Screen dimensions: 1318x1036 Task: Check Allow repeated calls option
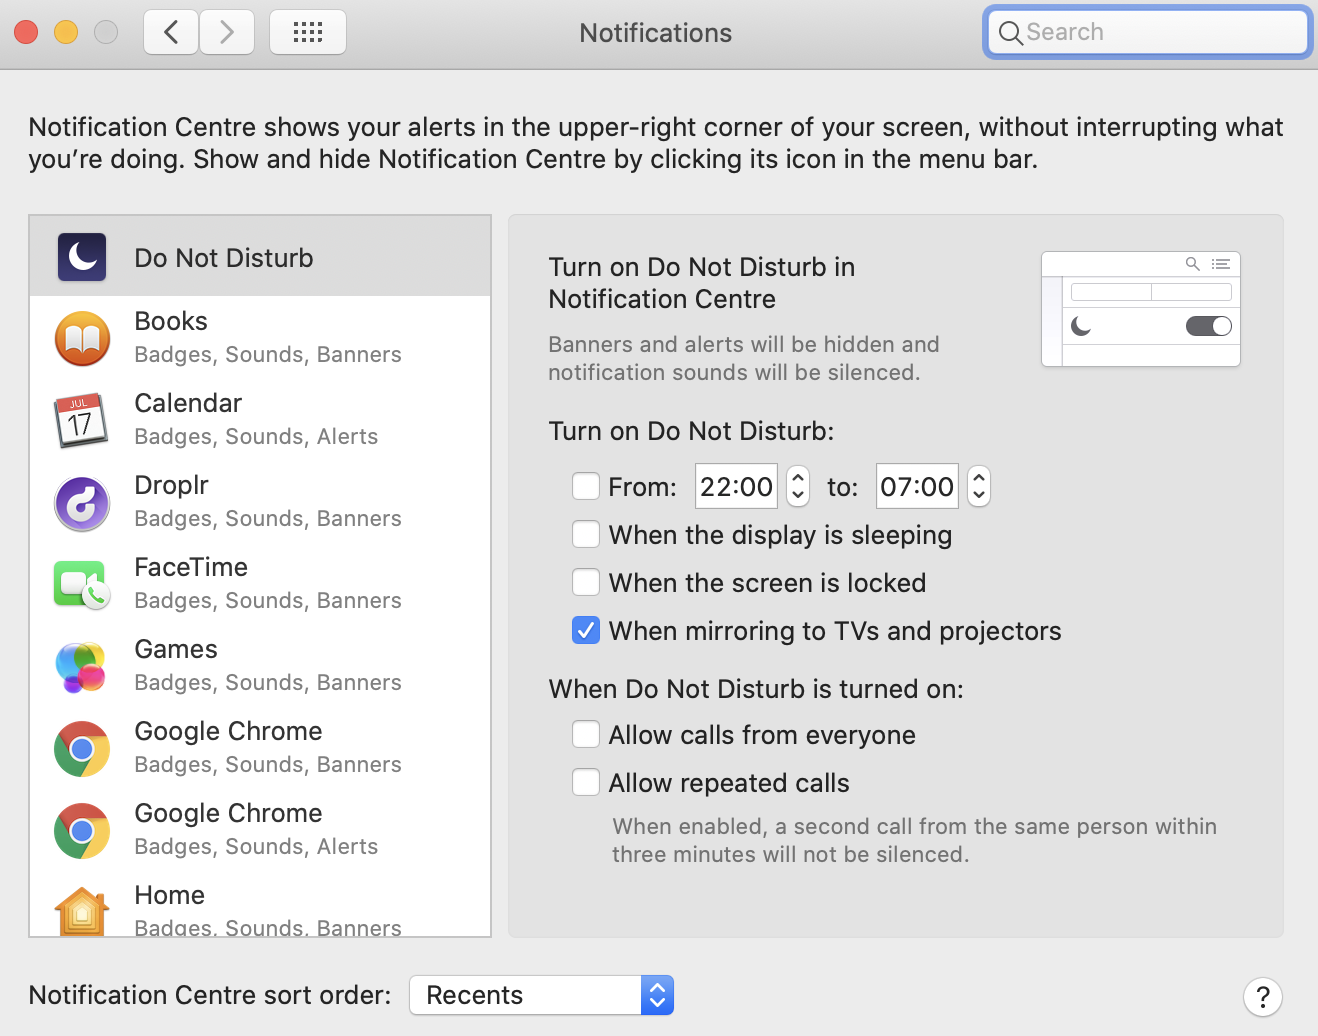(x=586, y=783)
